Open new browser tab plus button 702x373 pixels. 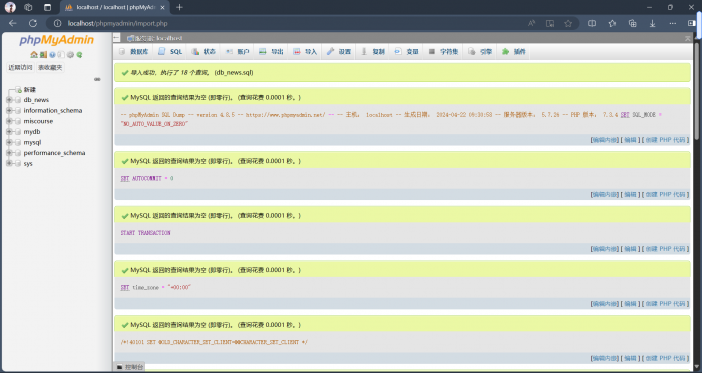coord(180,7)
